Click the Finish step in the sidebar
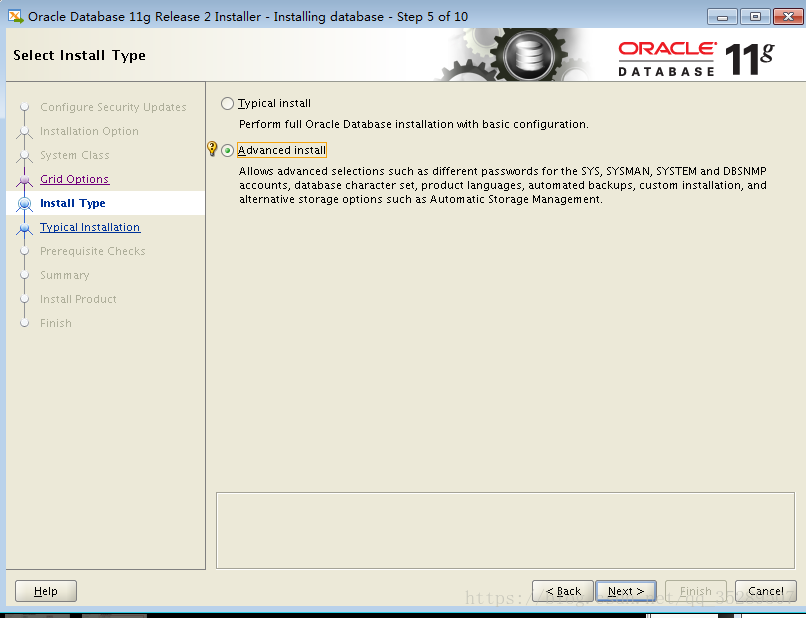 pyautogui.click(x=56, y=323)
